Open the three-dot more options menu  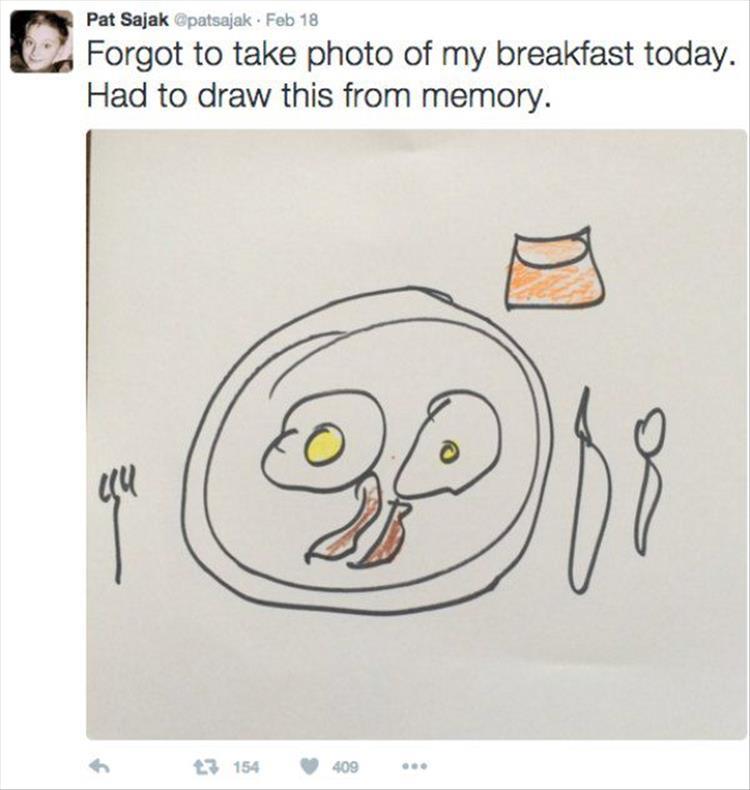click(x=415, y=766)
